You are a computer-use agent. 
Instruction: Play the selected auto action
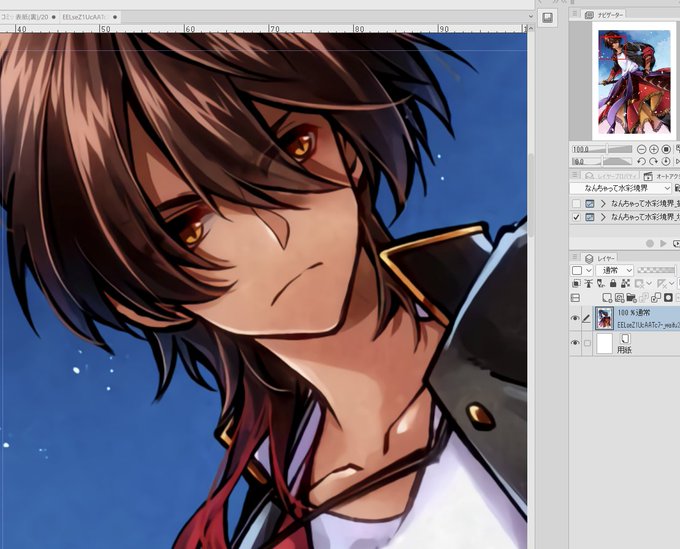coord(663,243)
